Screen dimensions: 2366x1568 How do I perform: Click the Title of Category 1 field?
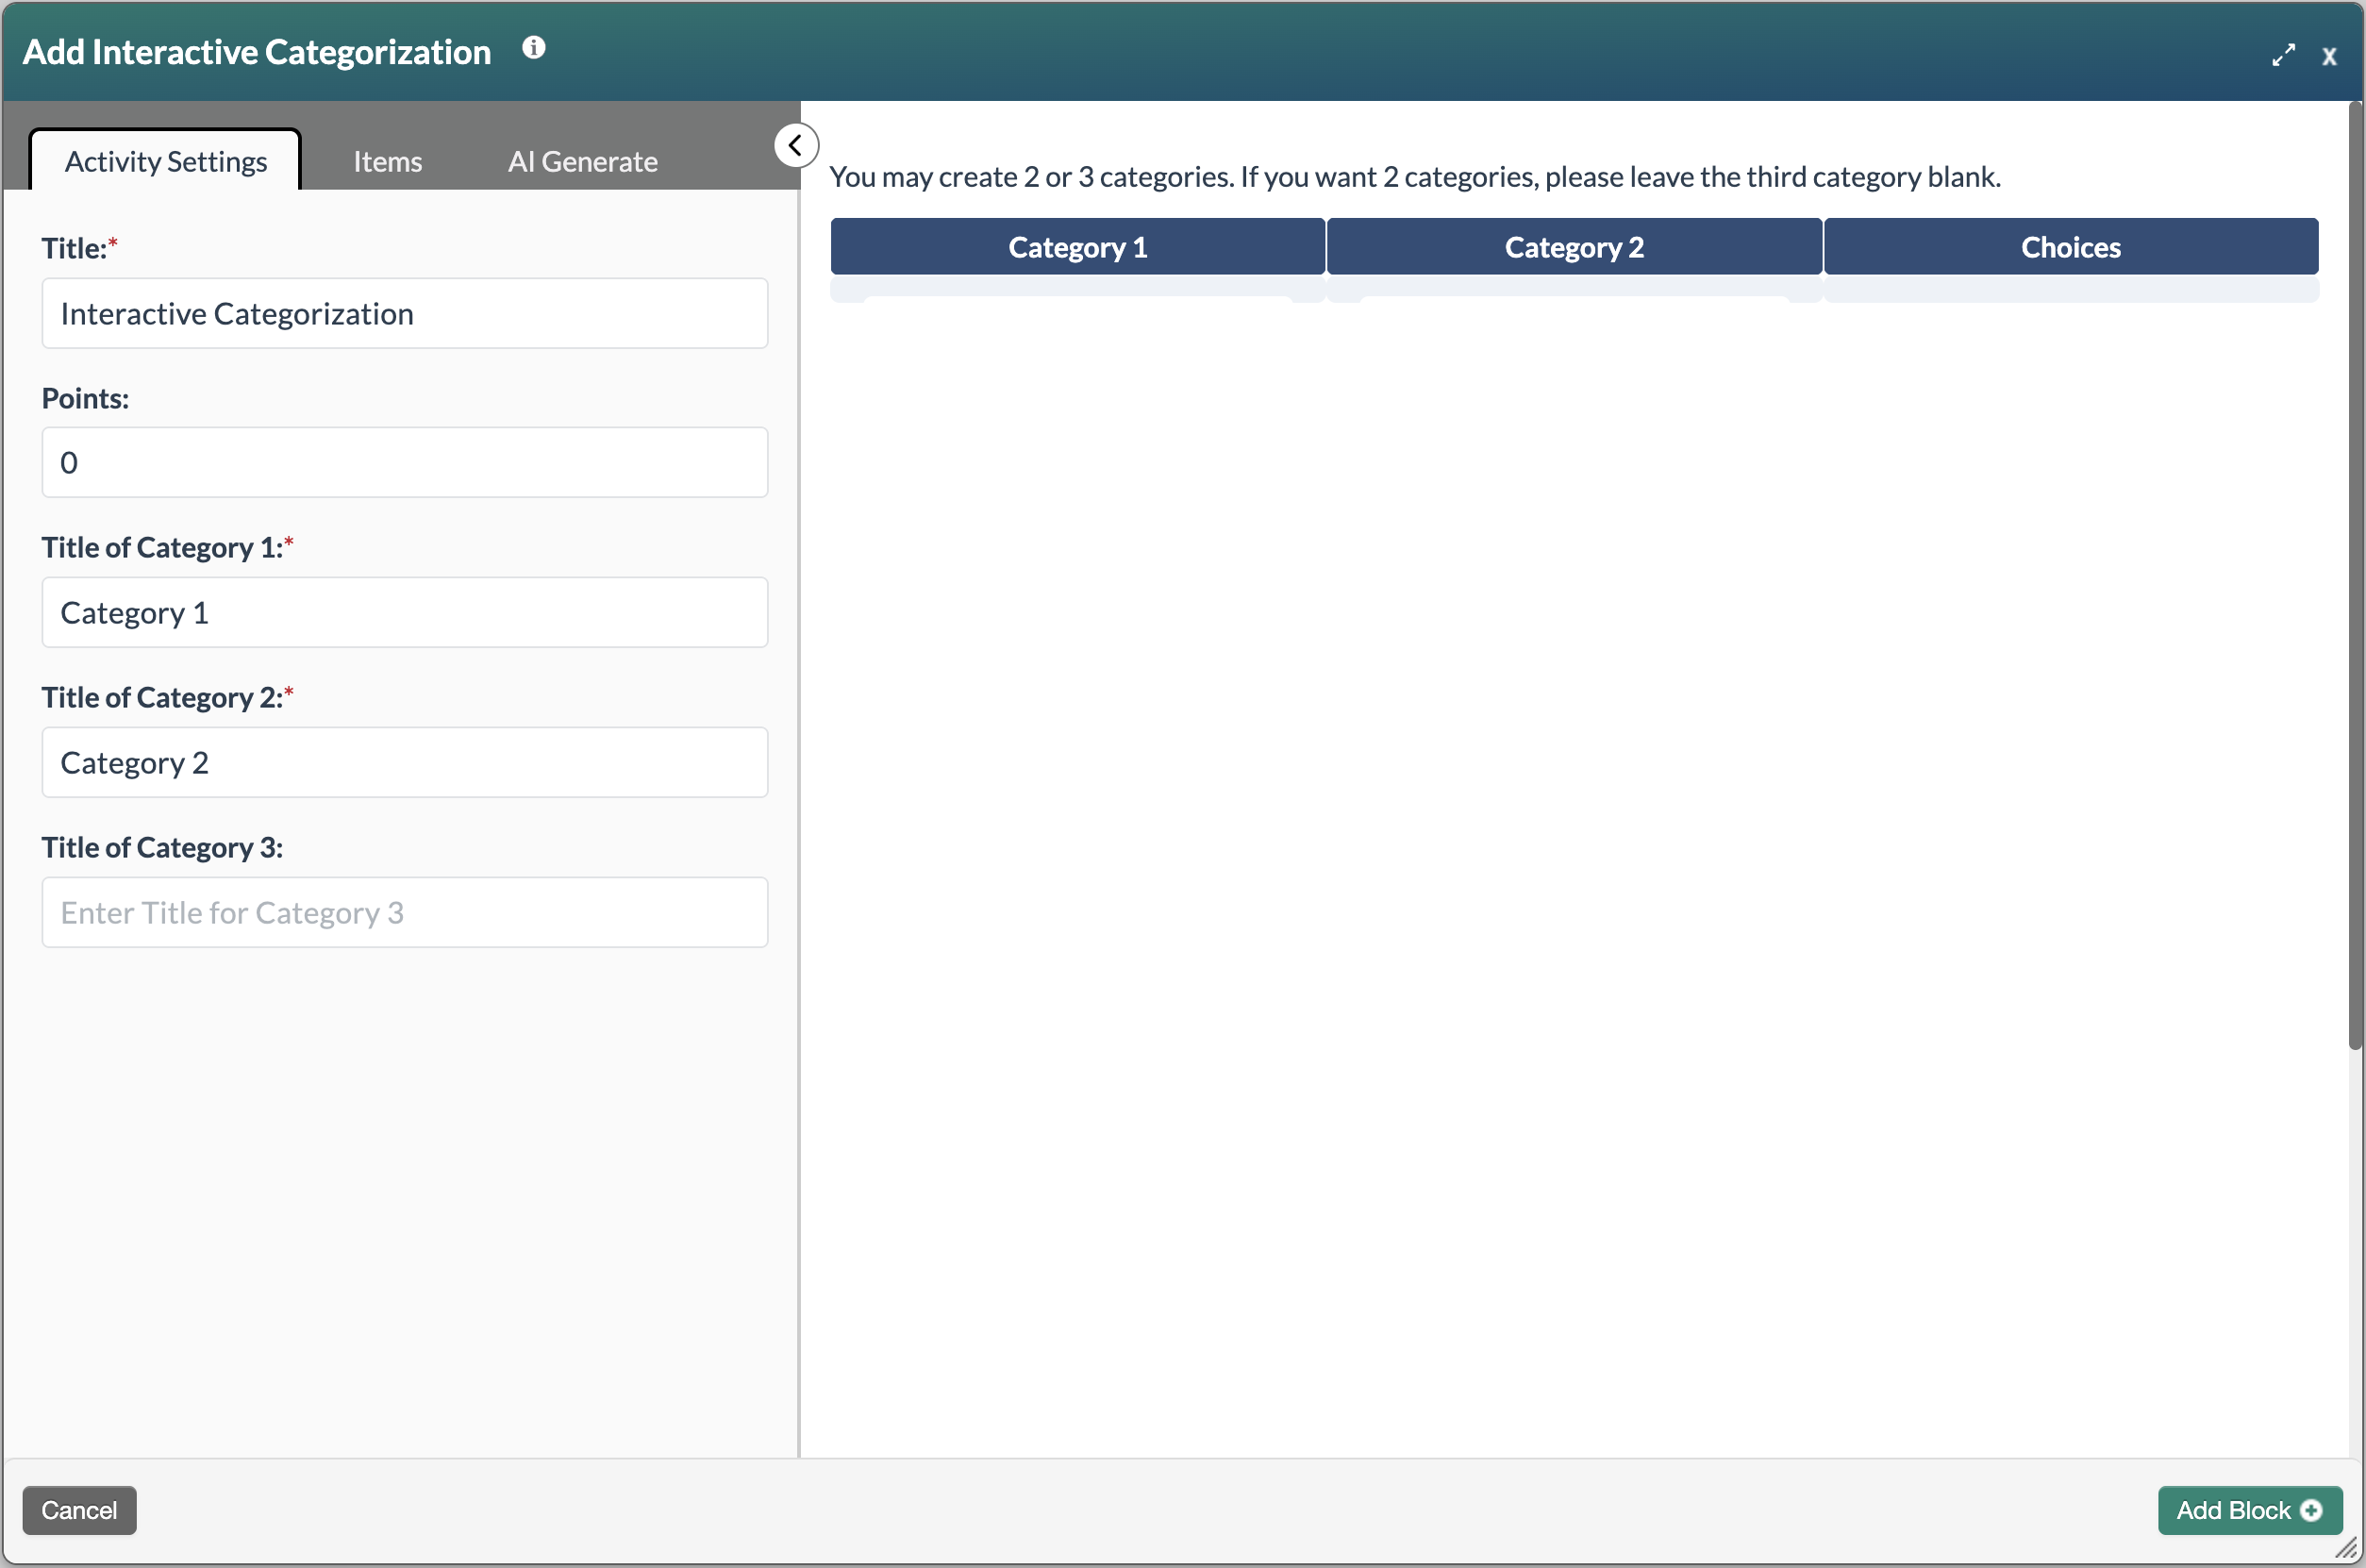point(404,612)
